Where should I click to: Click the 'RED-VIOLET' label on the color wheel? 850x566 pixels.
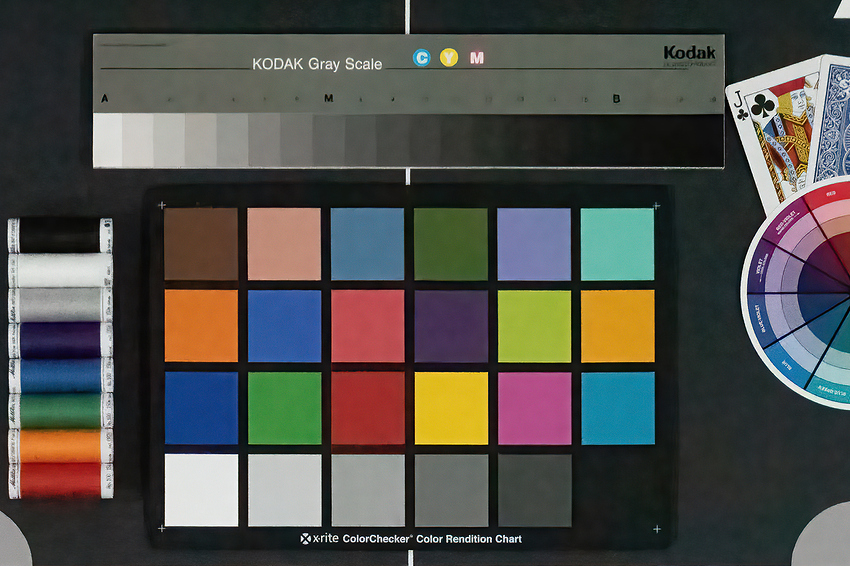tap(785, 221)
